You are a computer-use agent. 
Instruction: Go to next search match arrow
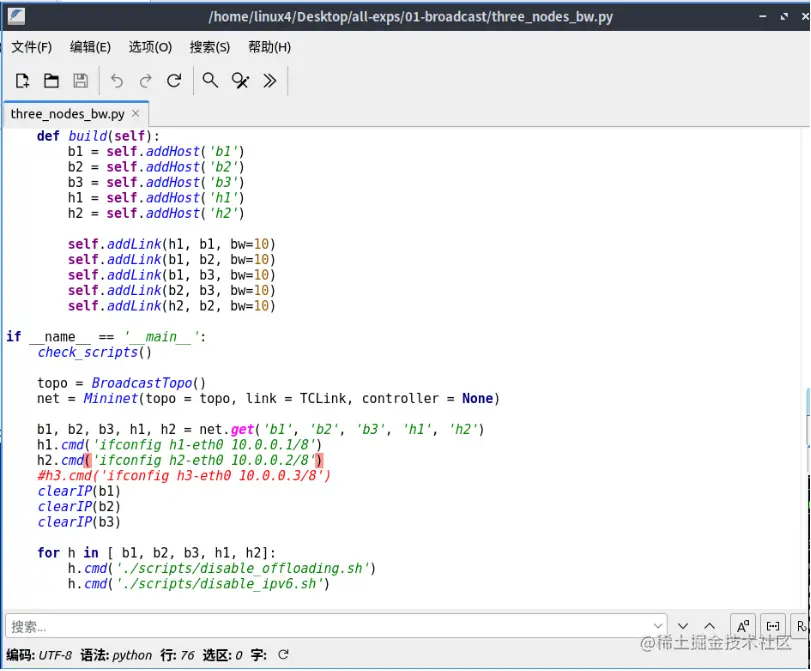tap(683, 627)
